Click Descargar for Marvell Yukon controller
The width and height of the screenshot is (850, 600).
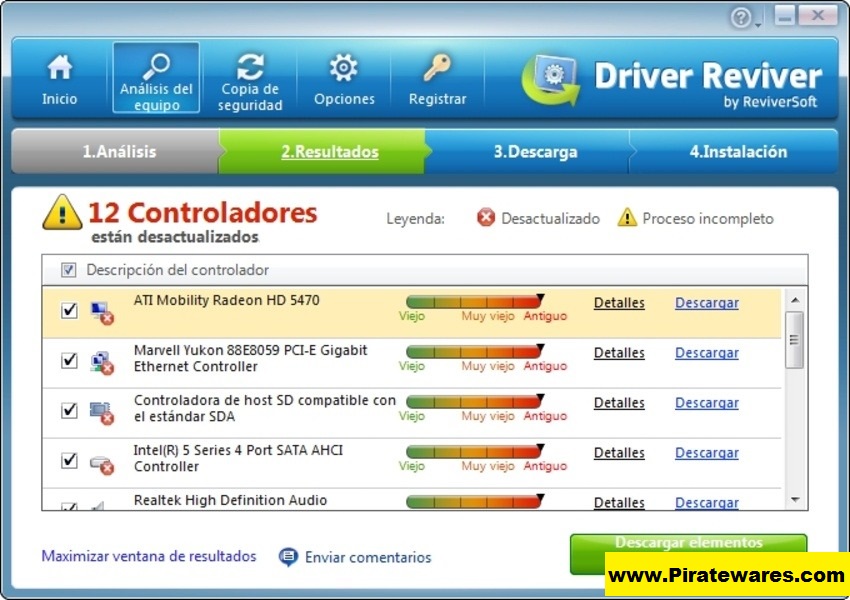tap(706, 353)
